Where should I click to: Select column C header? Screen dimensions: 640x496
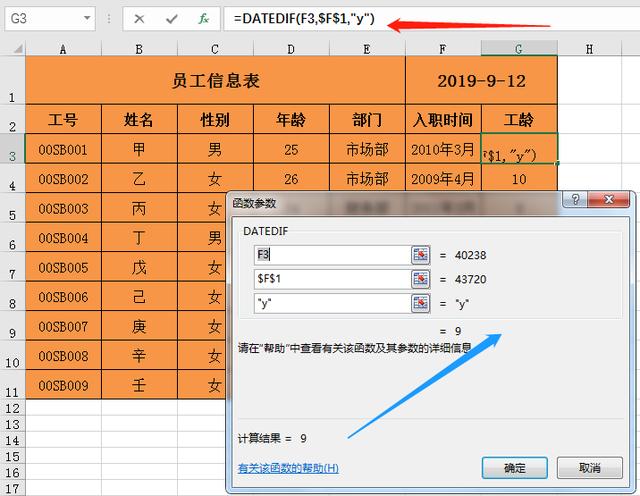(215, 49)
